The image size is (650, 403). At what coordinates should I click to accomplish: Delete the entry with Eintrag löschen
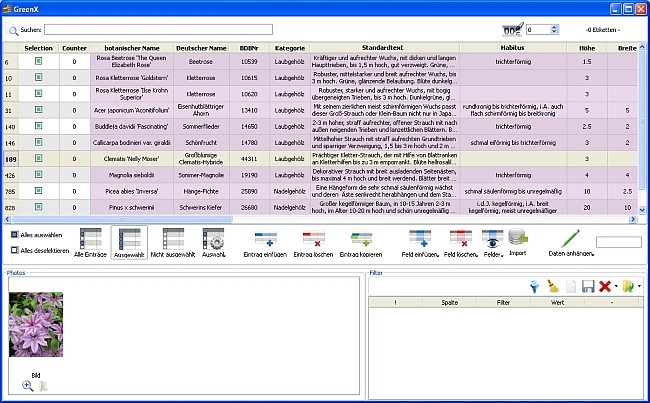pos(313,244)
